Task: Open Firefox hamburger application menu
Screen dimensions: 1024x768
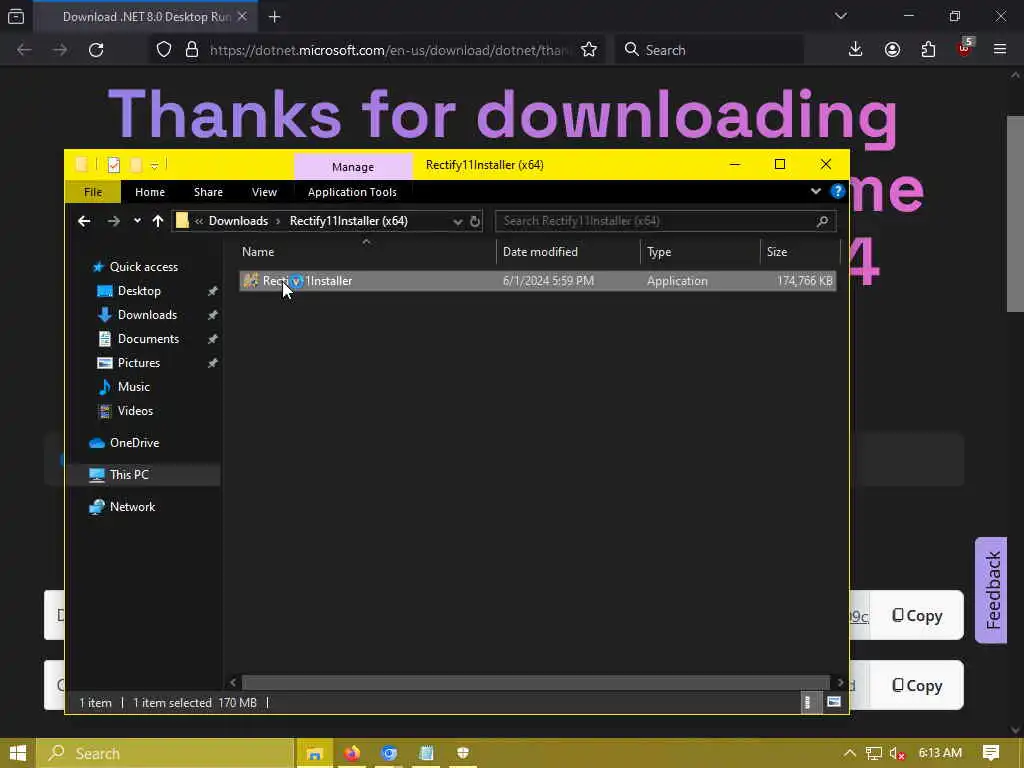Action: click(1000, 50)
